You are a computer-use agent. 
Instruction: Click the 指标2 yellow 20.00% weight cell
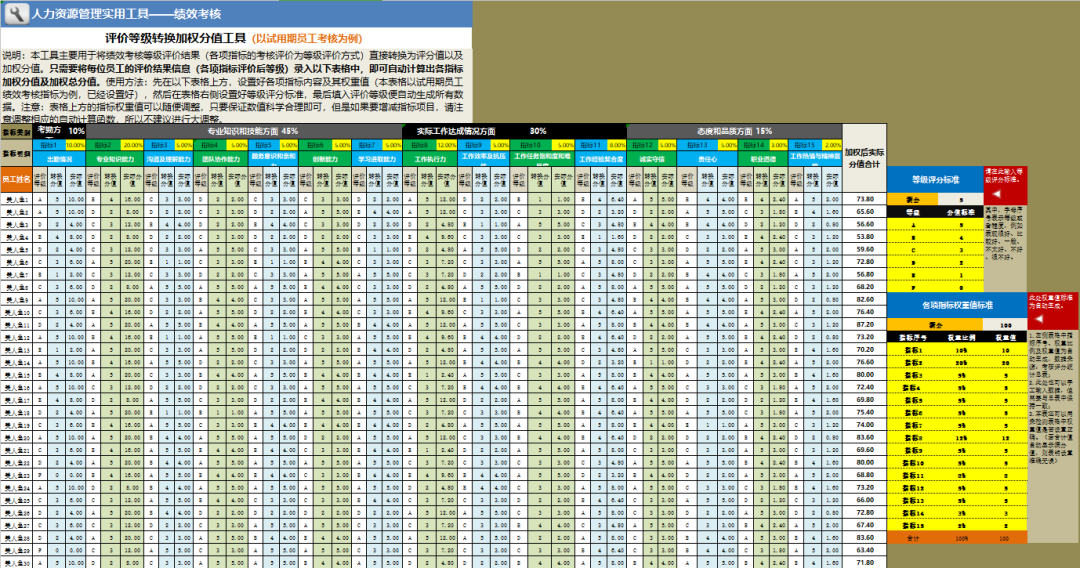(x=132, y=145)
